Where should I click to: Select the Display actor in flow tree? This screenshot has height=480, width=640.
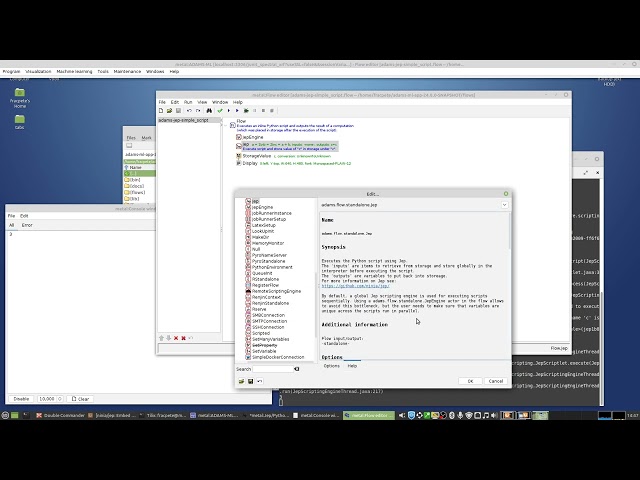tap(250, 163)
